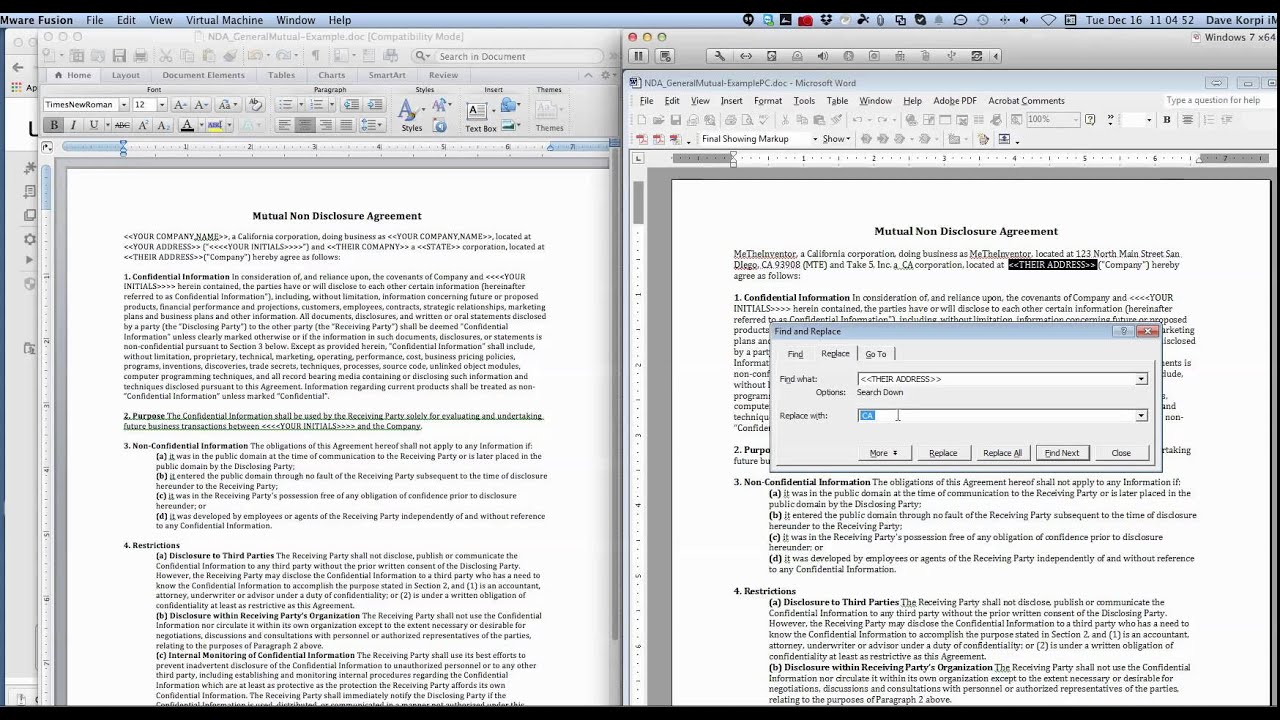Toggle superscript in Mac Word ribbon
This screenshot has height=720, width=1280.
(143, 125)
